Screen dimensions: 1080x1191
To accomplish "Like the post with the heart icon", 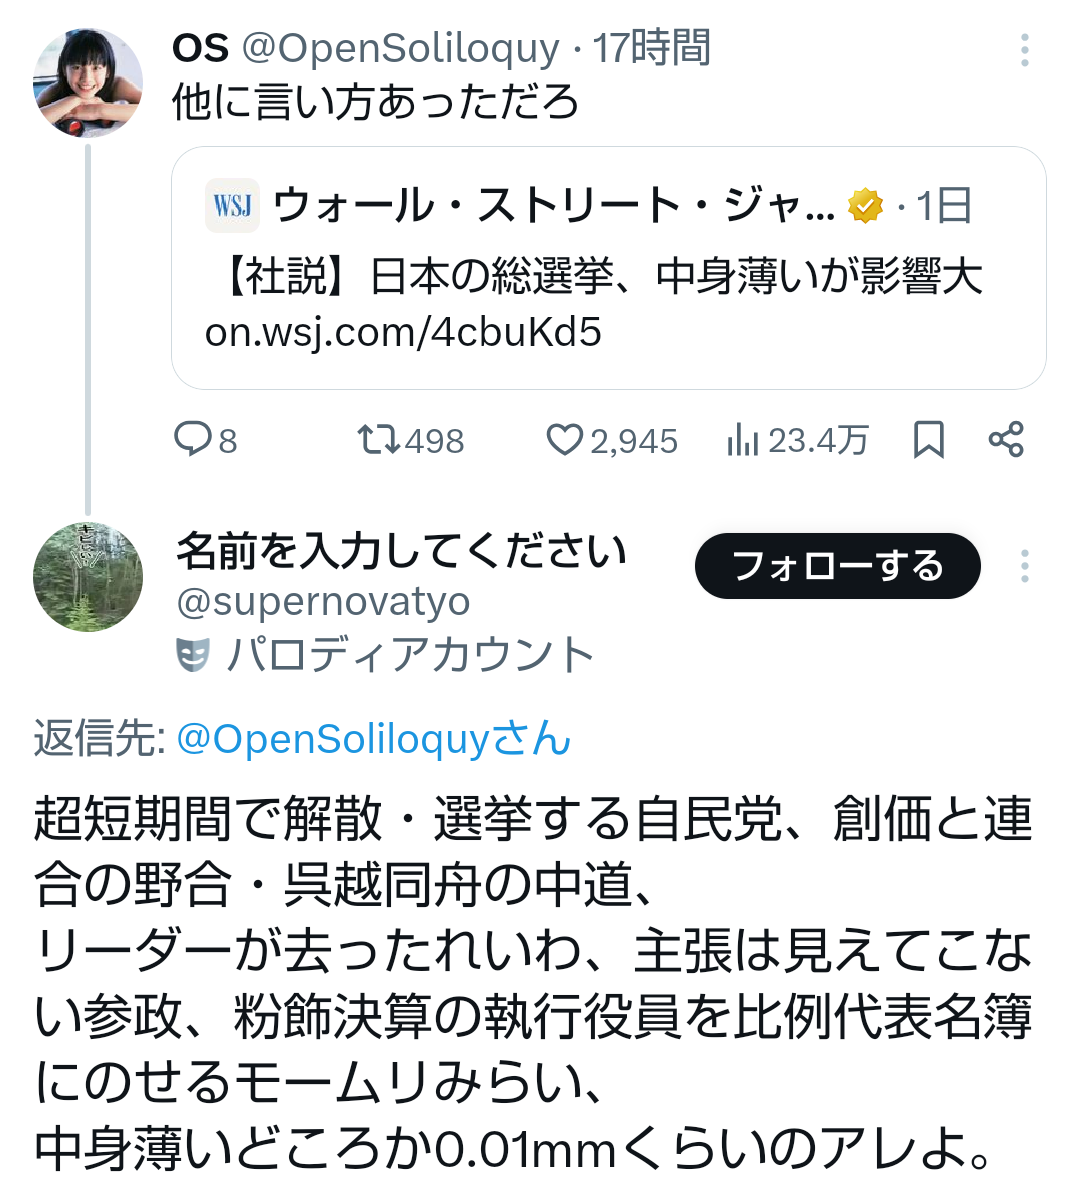I will click(x=564, y=439).
